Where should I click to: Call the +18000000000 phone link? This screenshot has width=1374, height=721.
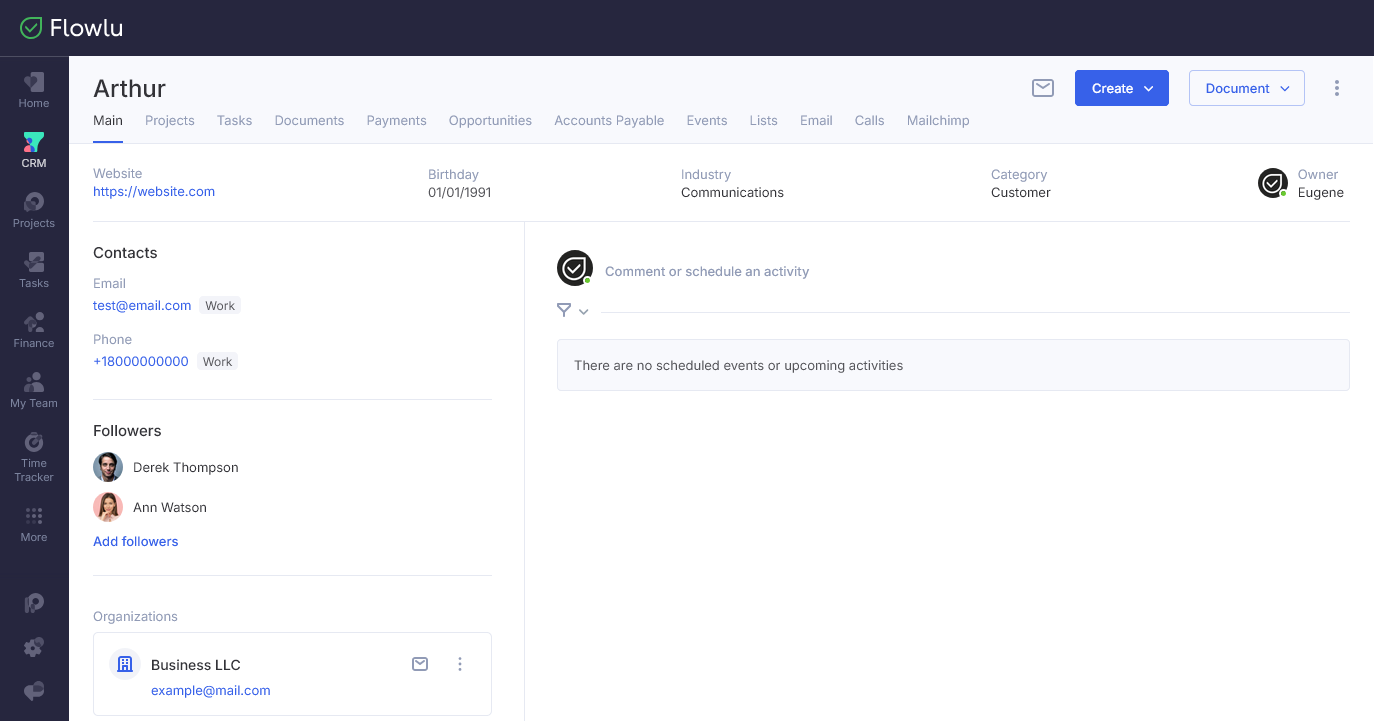pyautogui.click(x=141, y=362)
